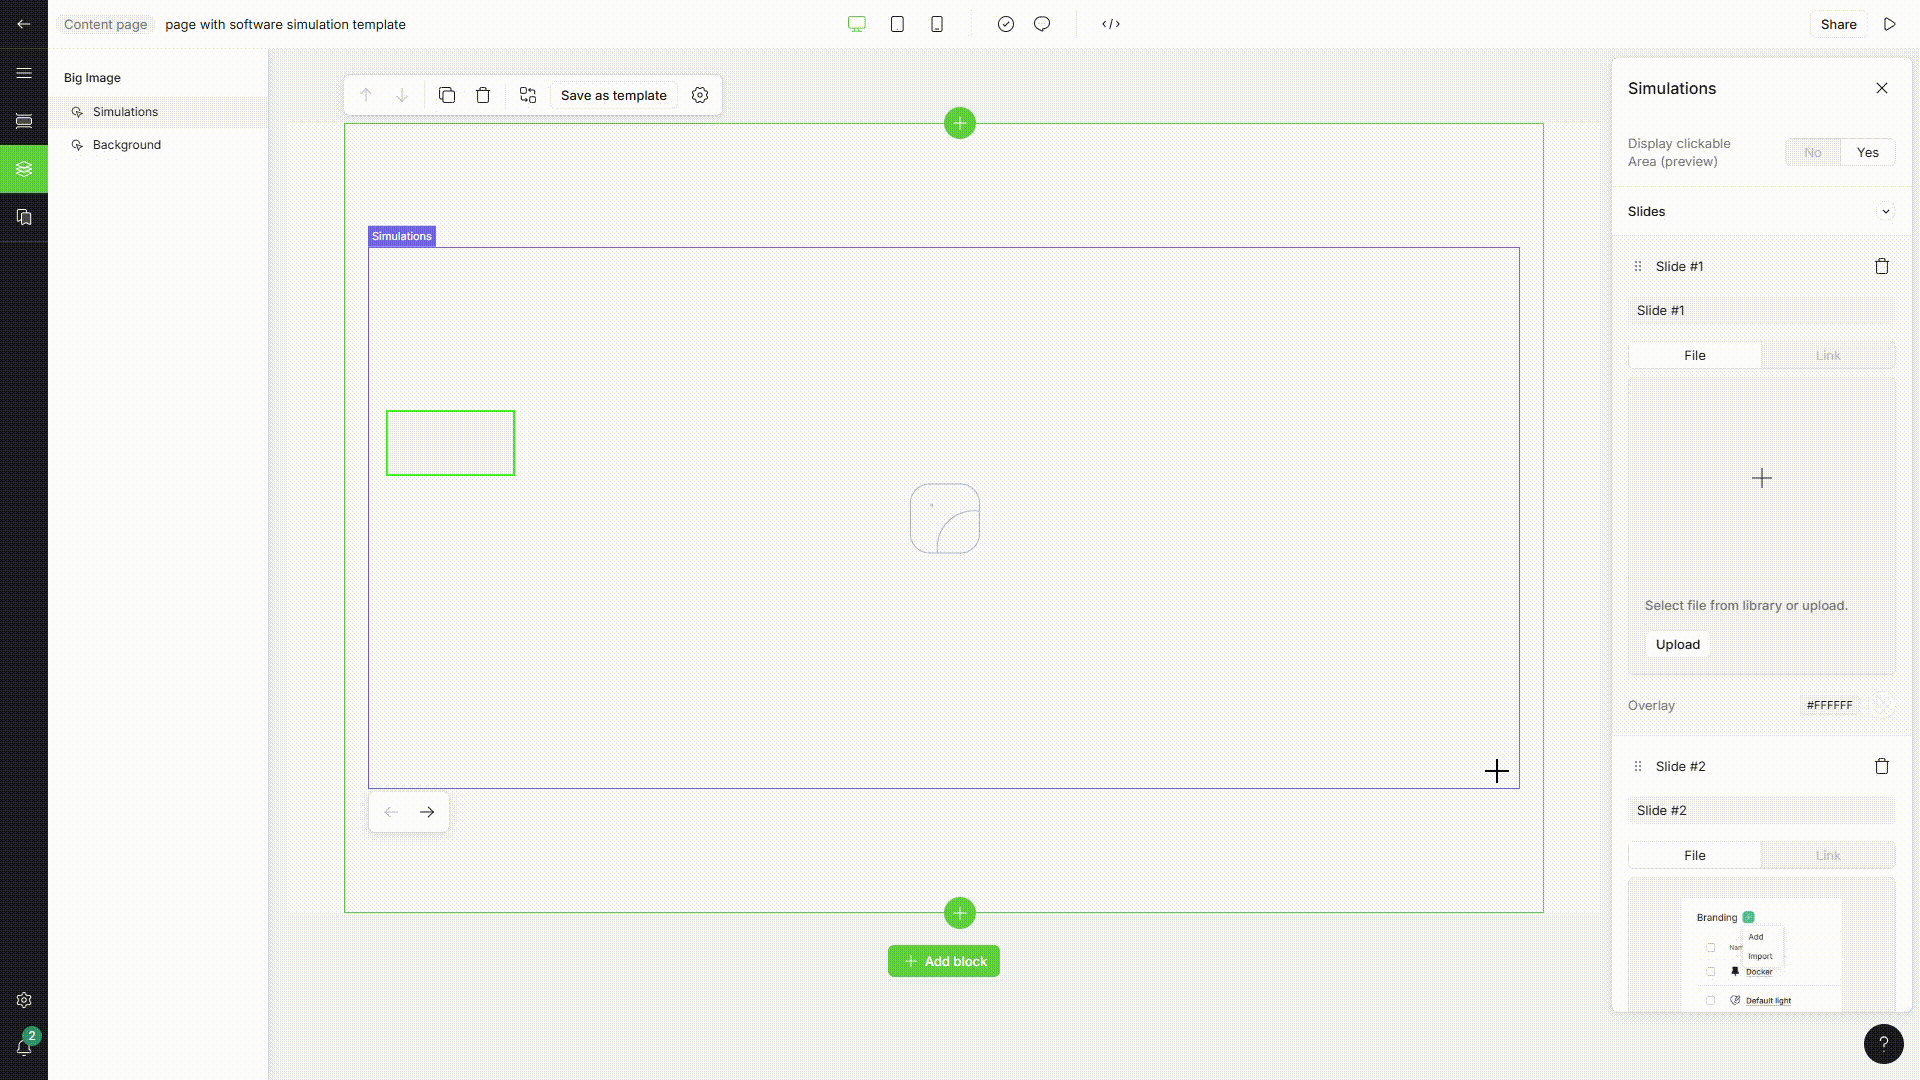Delete Slide #1 with trash icon
1920x1080 pixels.
click(1882, 266)
